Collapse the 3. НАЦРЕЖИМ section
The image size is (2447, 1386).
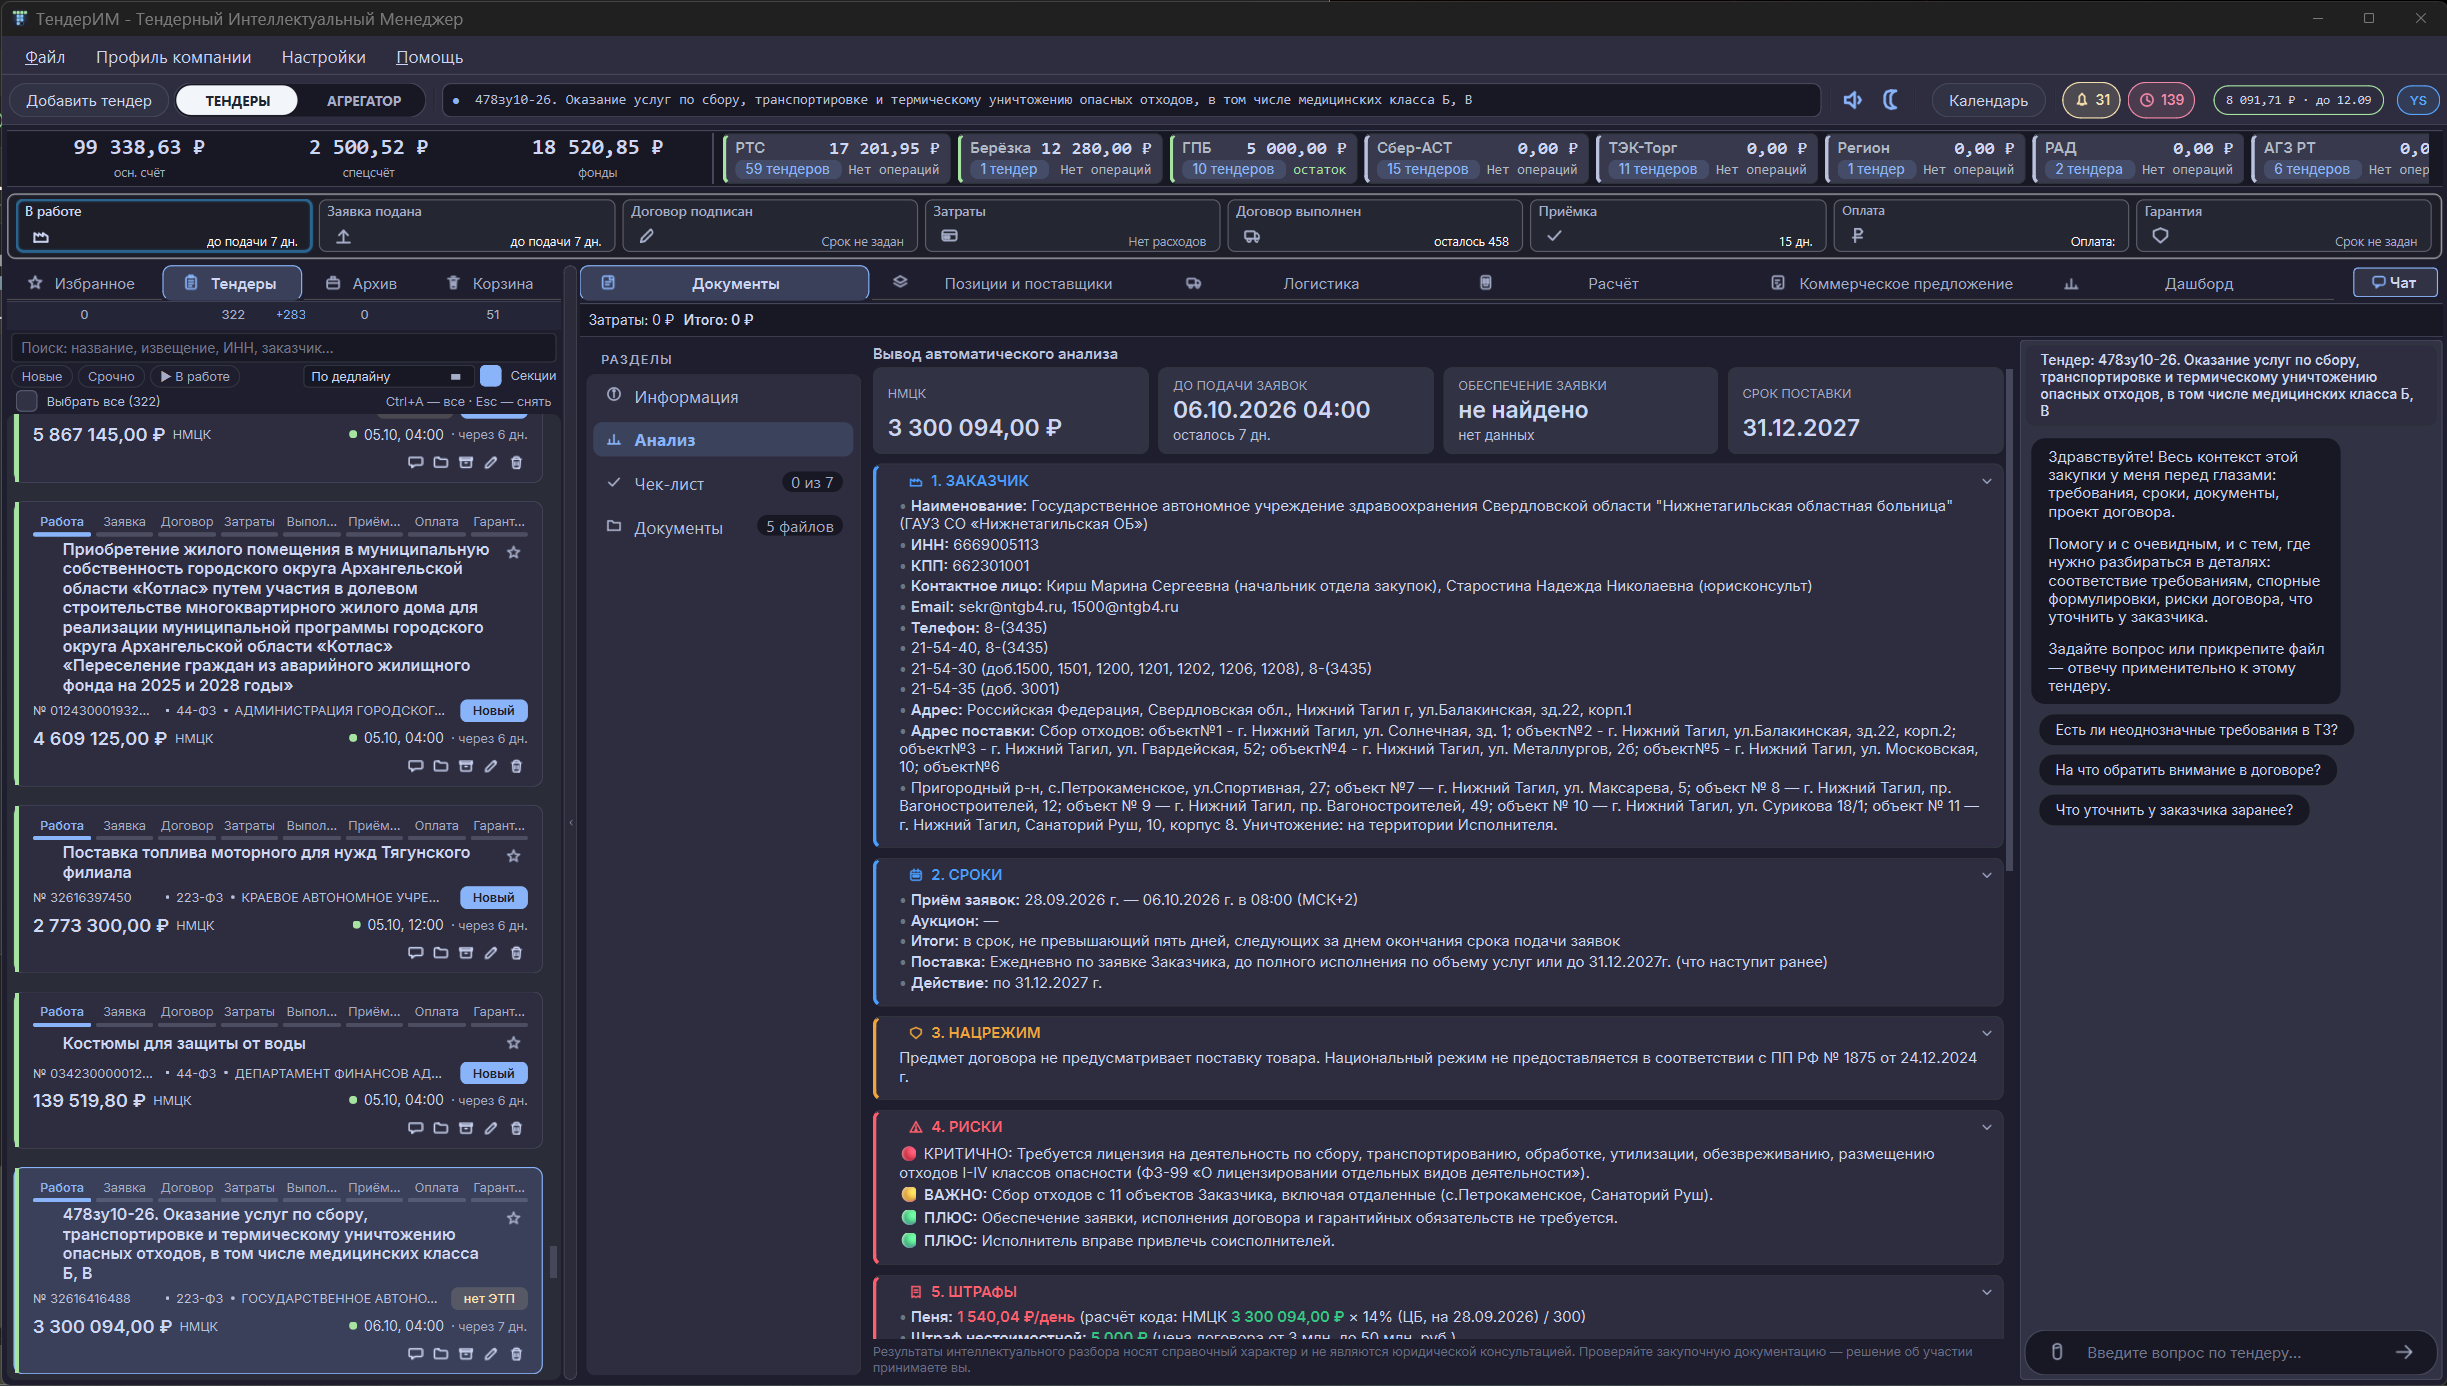click(1986, 1033)
